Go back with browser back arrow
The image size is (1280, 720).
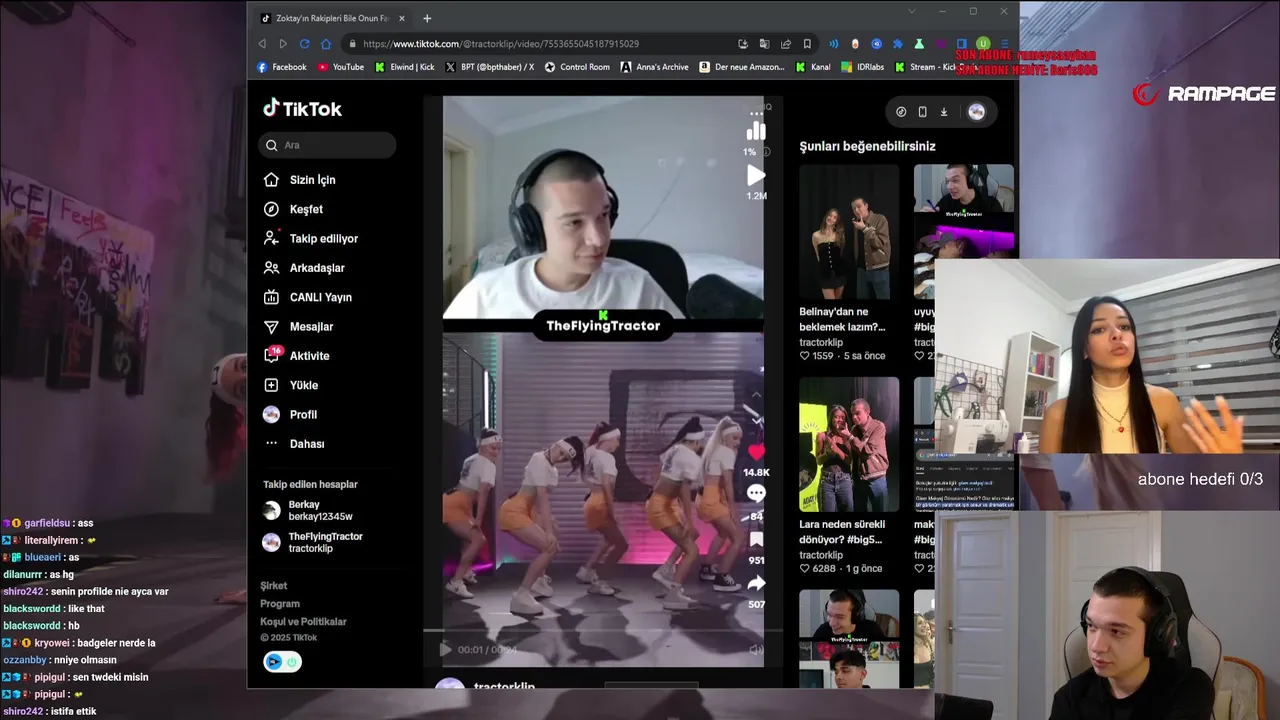pos(262,44)
